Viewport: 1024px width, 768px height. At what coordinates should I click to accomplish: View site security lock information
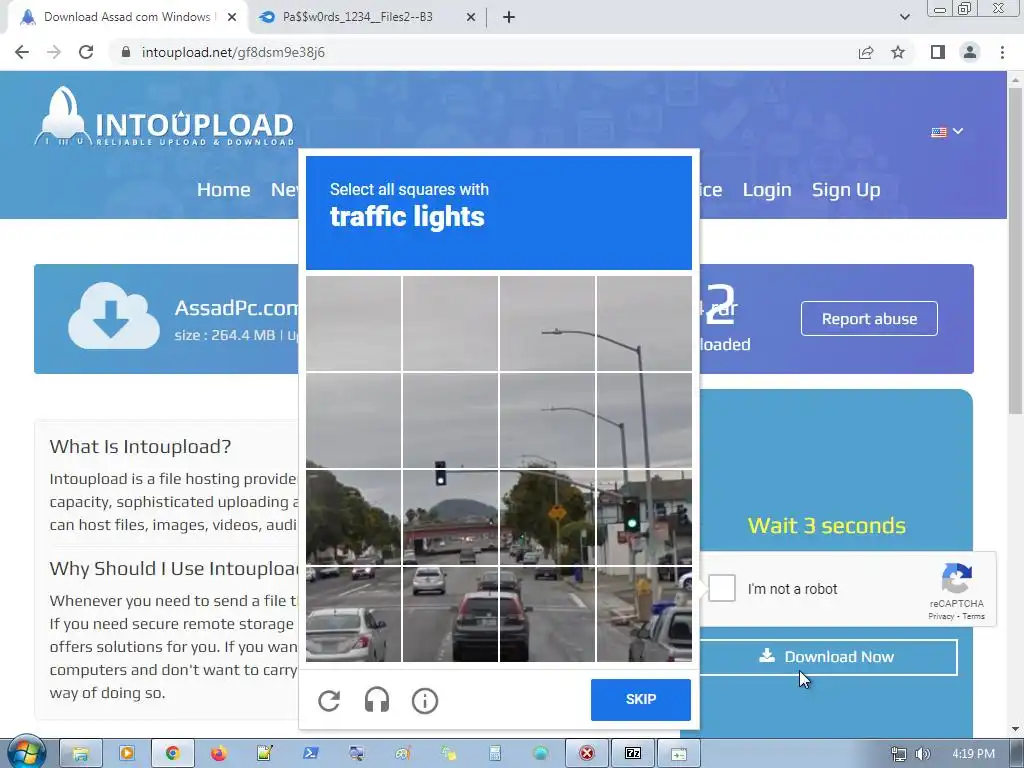(126, 52)
